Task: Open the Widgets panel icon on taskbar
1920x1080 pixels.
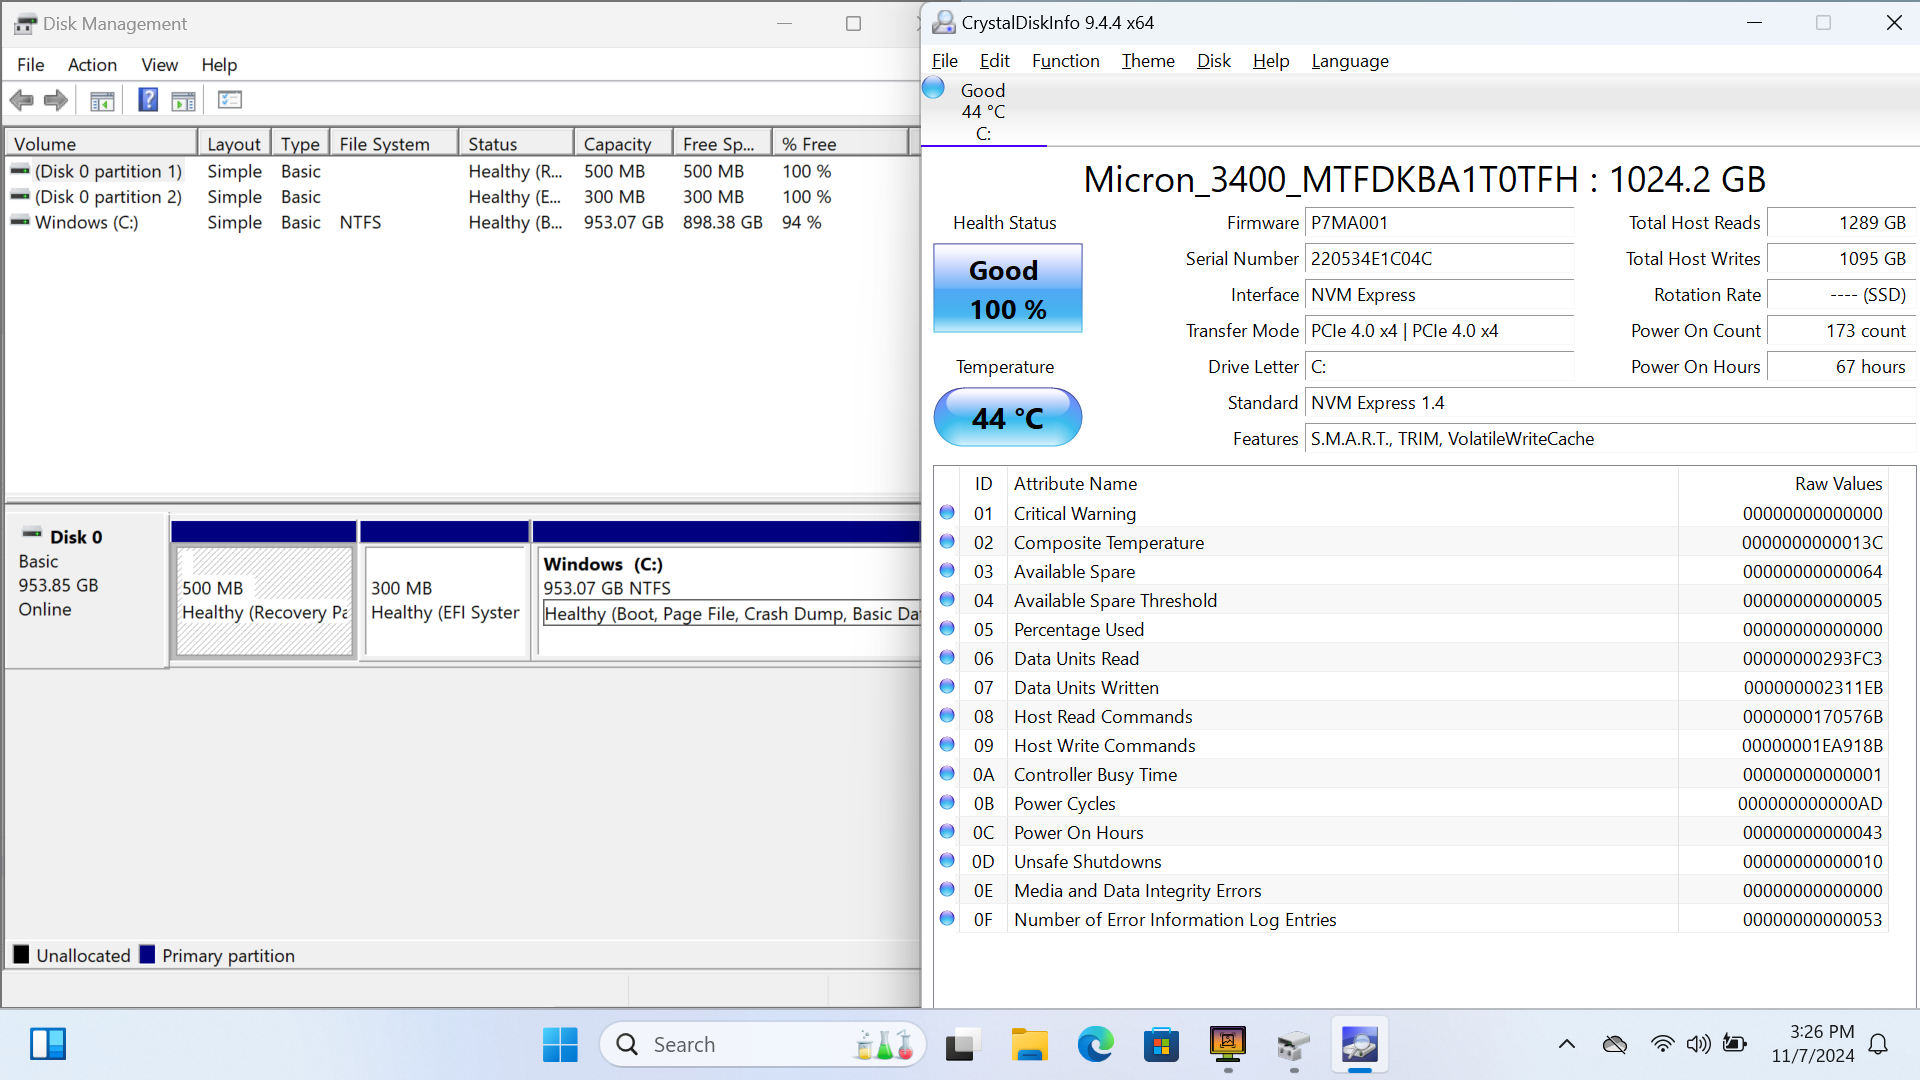Action: (x=47, y=1045)
